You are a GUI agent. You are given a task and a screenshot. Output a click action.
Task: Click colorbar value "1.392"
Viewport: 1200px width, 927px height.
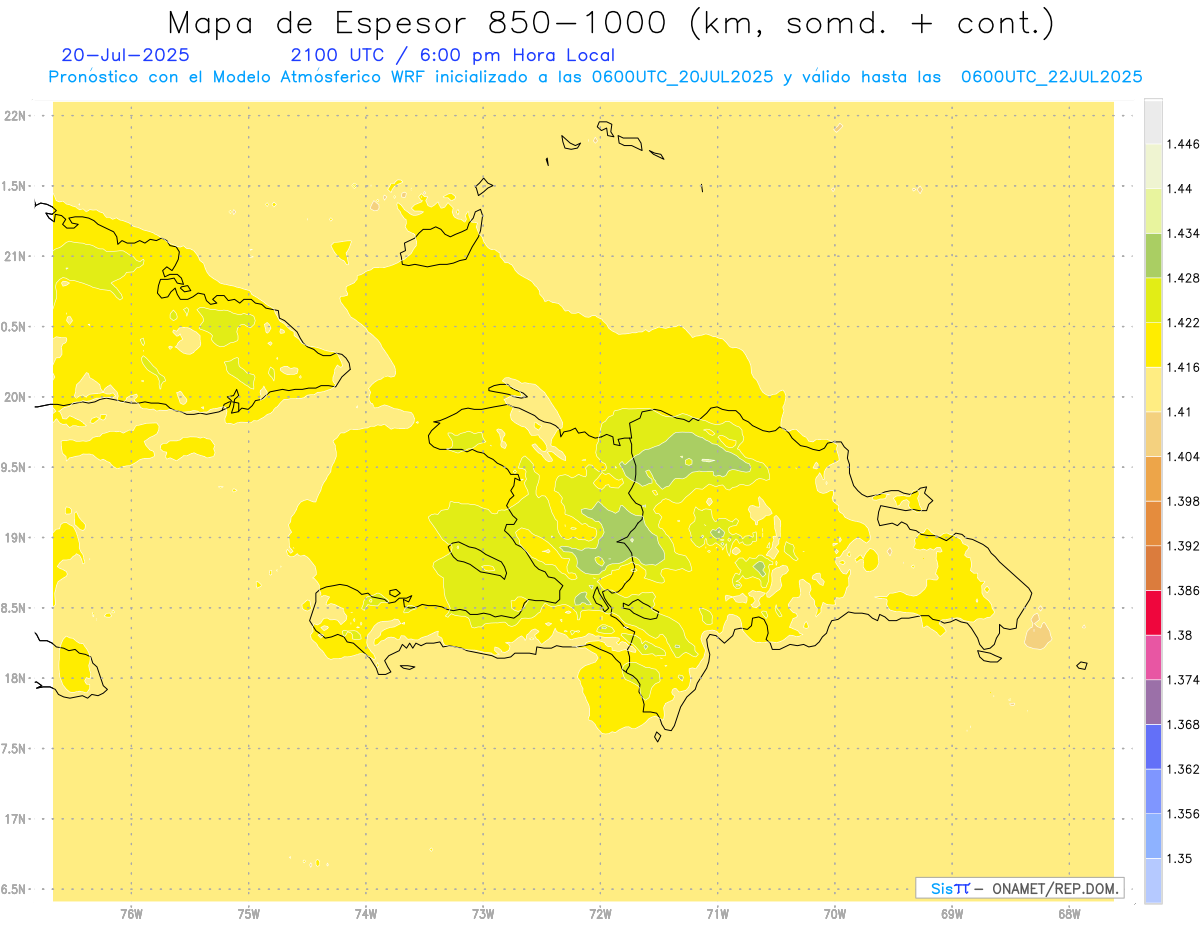point(1183,546)
